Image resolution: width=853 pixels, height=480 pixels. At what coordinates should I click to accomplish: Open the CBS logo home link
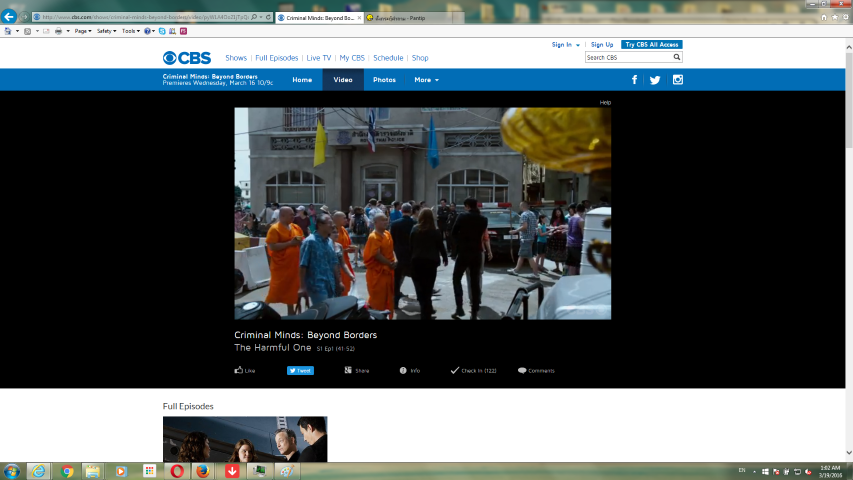point(187,58)
